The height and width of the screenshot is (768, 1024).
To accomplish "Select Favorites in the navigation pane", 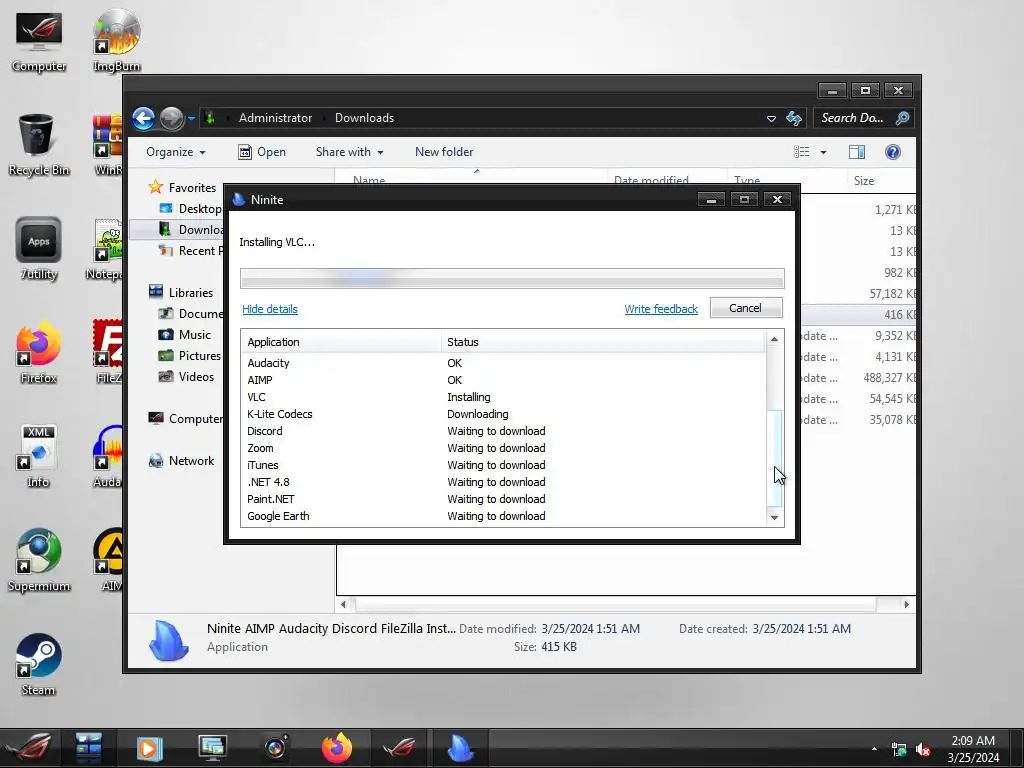I will click(191, 188).
